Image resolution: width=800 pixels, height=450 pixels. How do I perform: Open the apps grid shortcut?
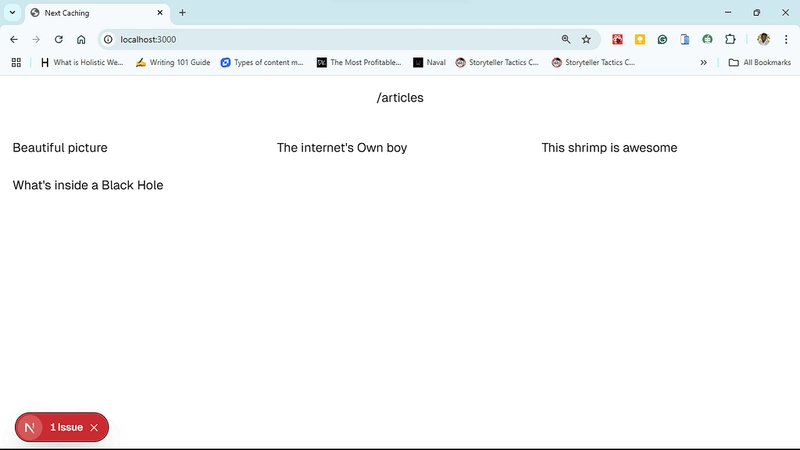pyautogui.click(x=16, y=62)
